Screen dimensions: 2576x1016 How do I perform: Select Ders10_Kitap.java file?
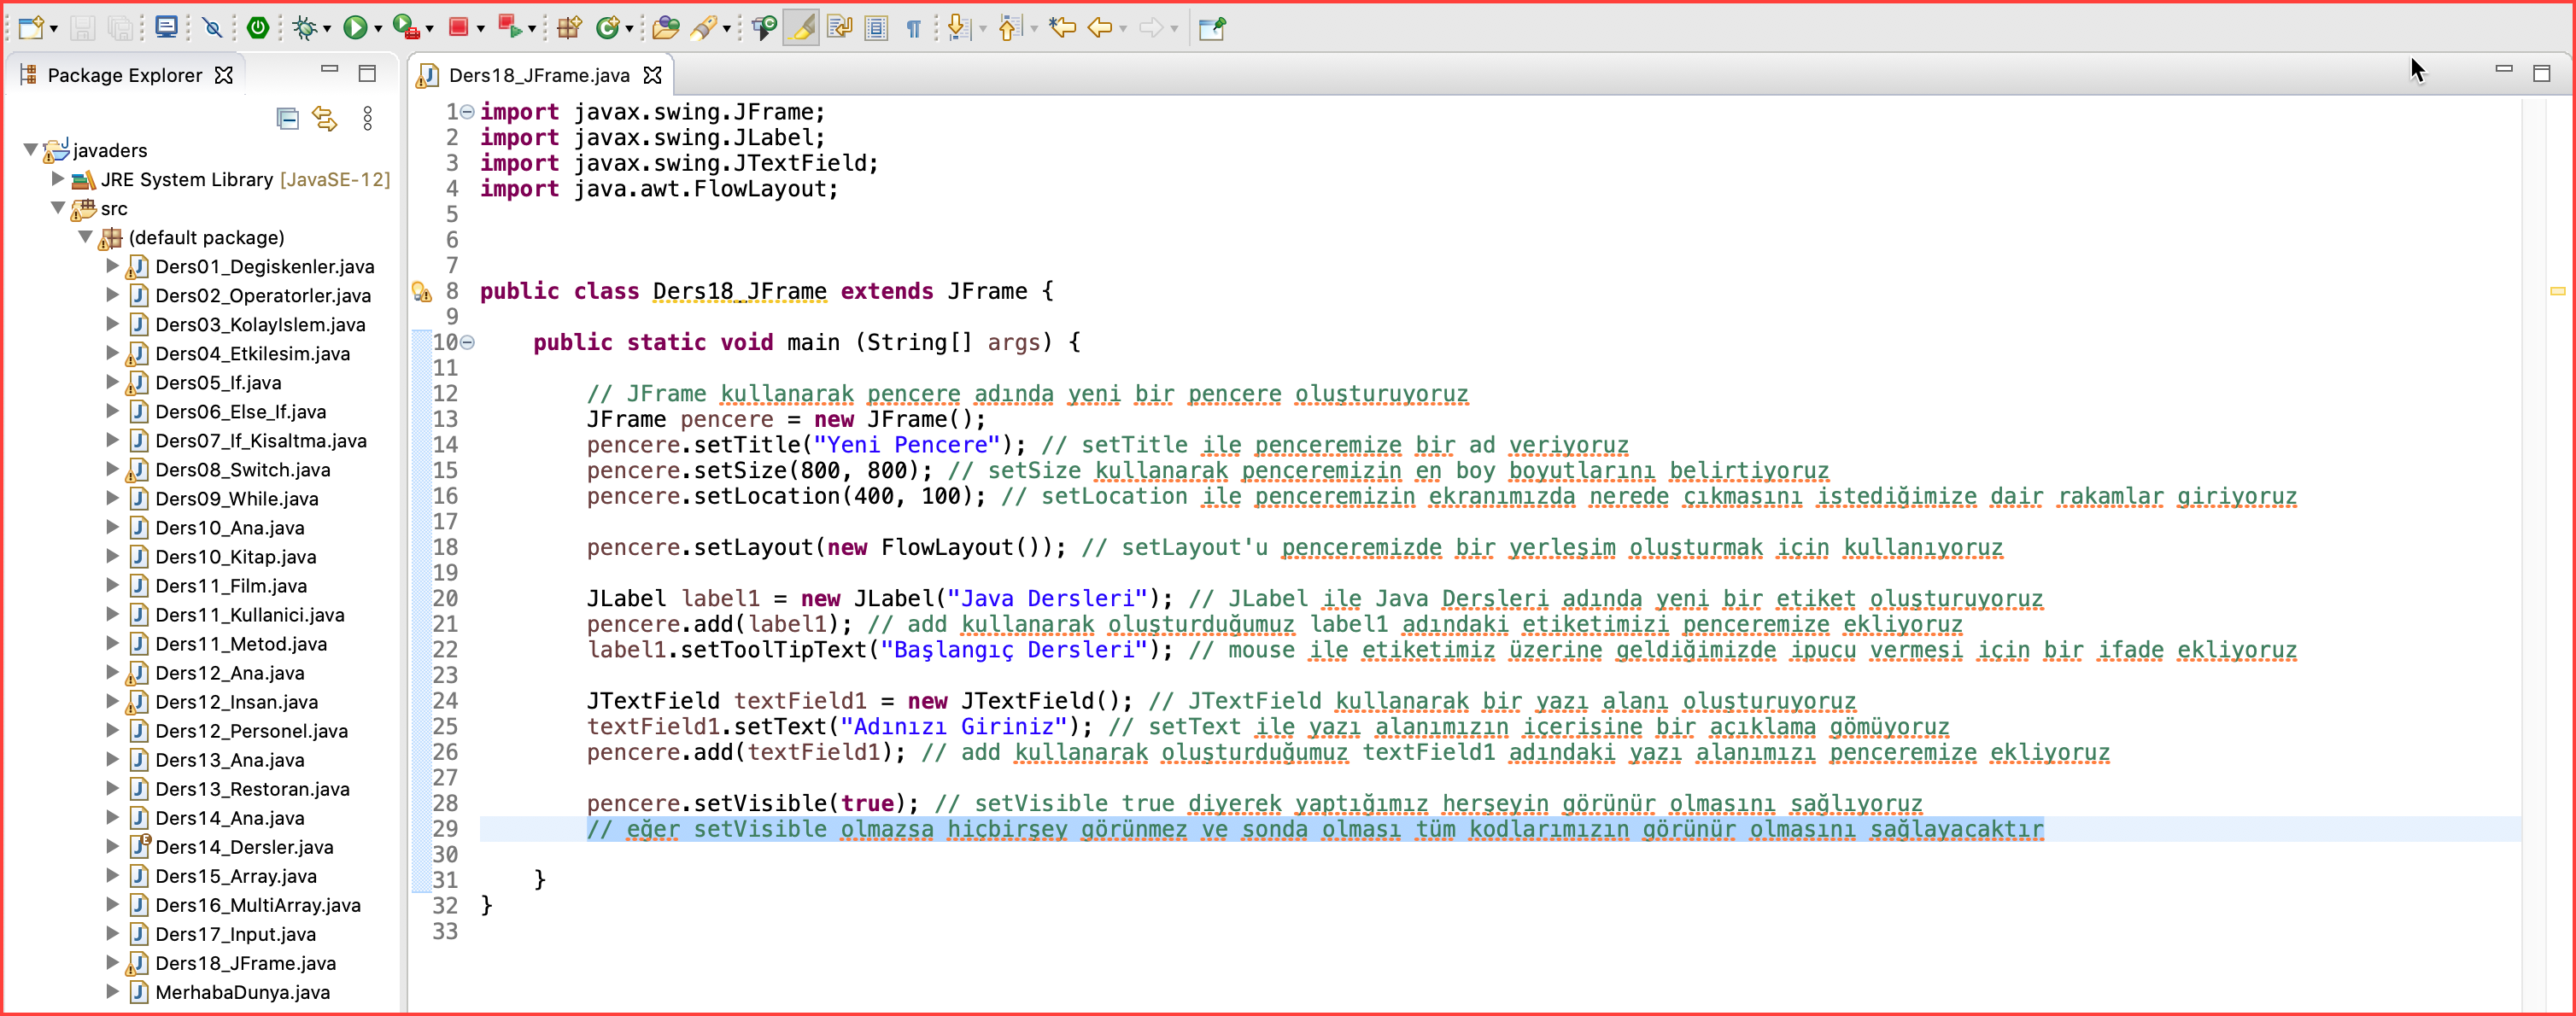point(235,556)
